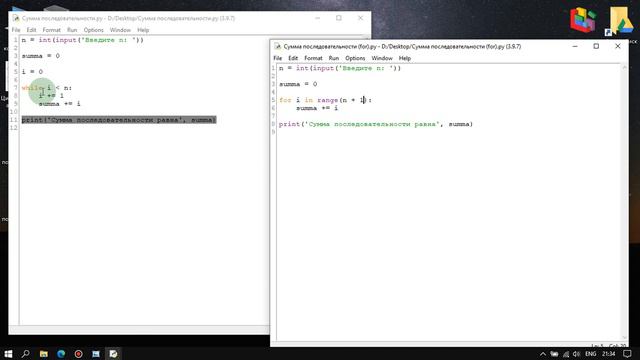This screenshot has width=640, height=360.
Task: Open the clock showing 21:34
Action: [x=609, y=354]
